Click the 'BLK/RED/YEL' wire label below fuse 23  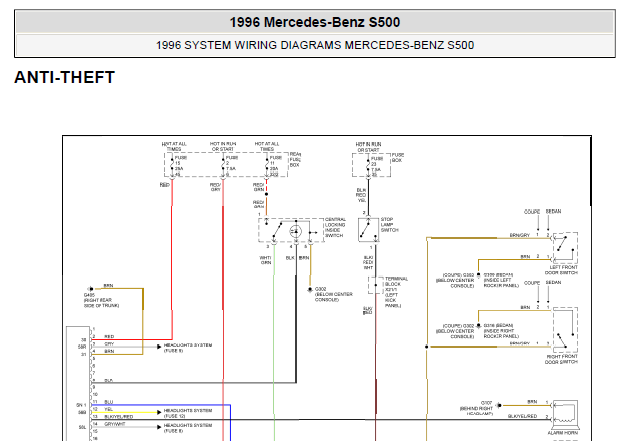coord(361,195)
